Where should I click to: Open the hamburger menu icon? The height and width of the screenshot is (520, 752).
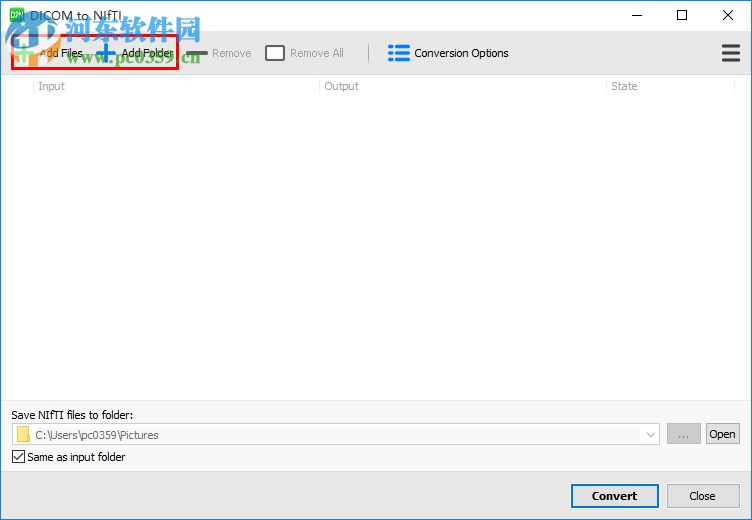[x=730, y=53]
